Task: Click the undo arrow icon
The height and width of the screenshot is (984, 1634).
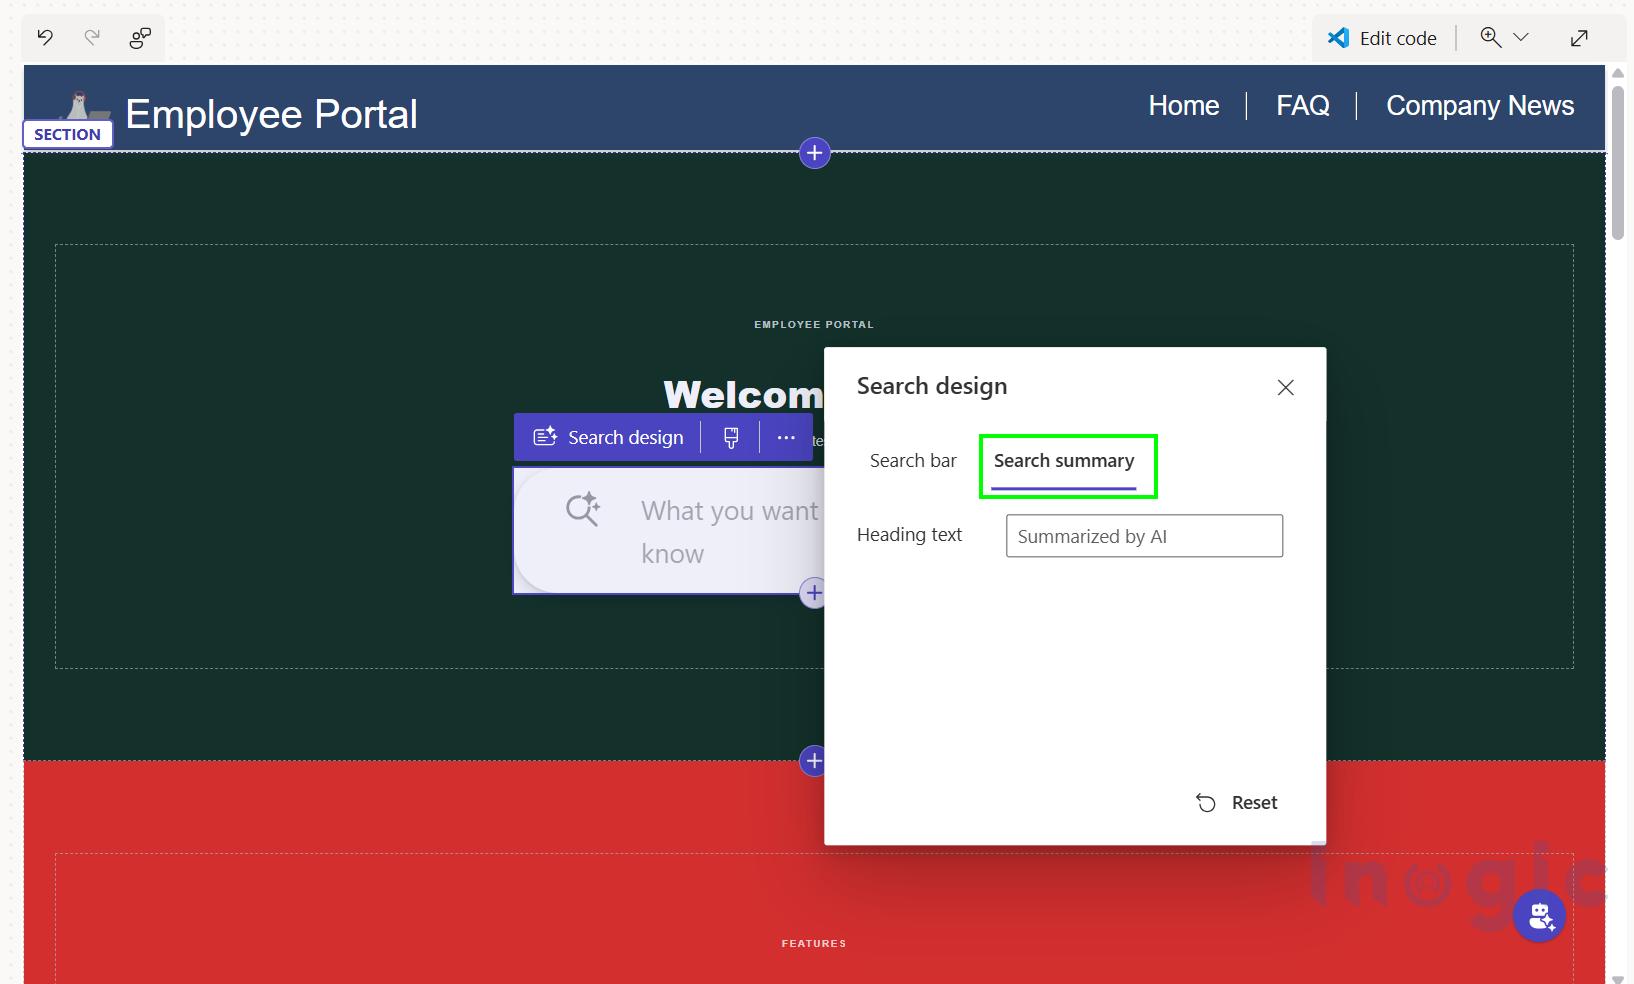Action: [45, 38]
